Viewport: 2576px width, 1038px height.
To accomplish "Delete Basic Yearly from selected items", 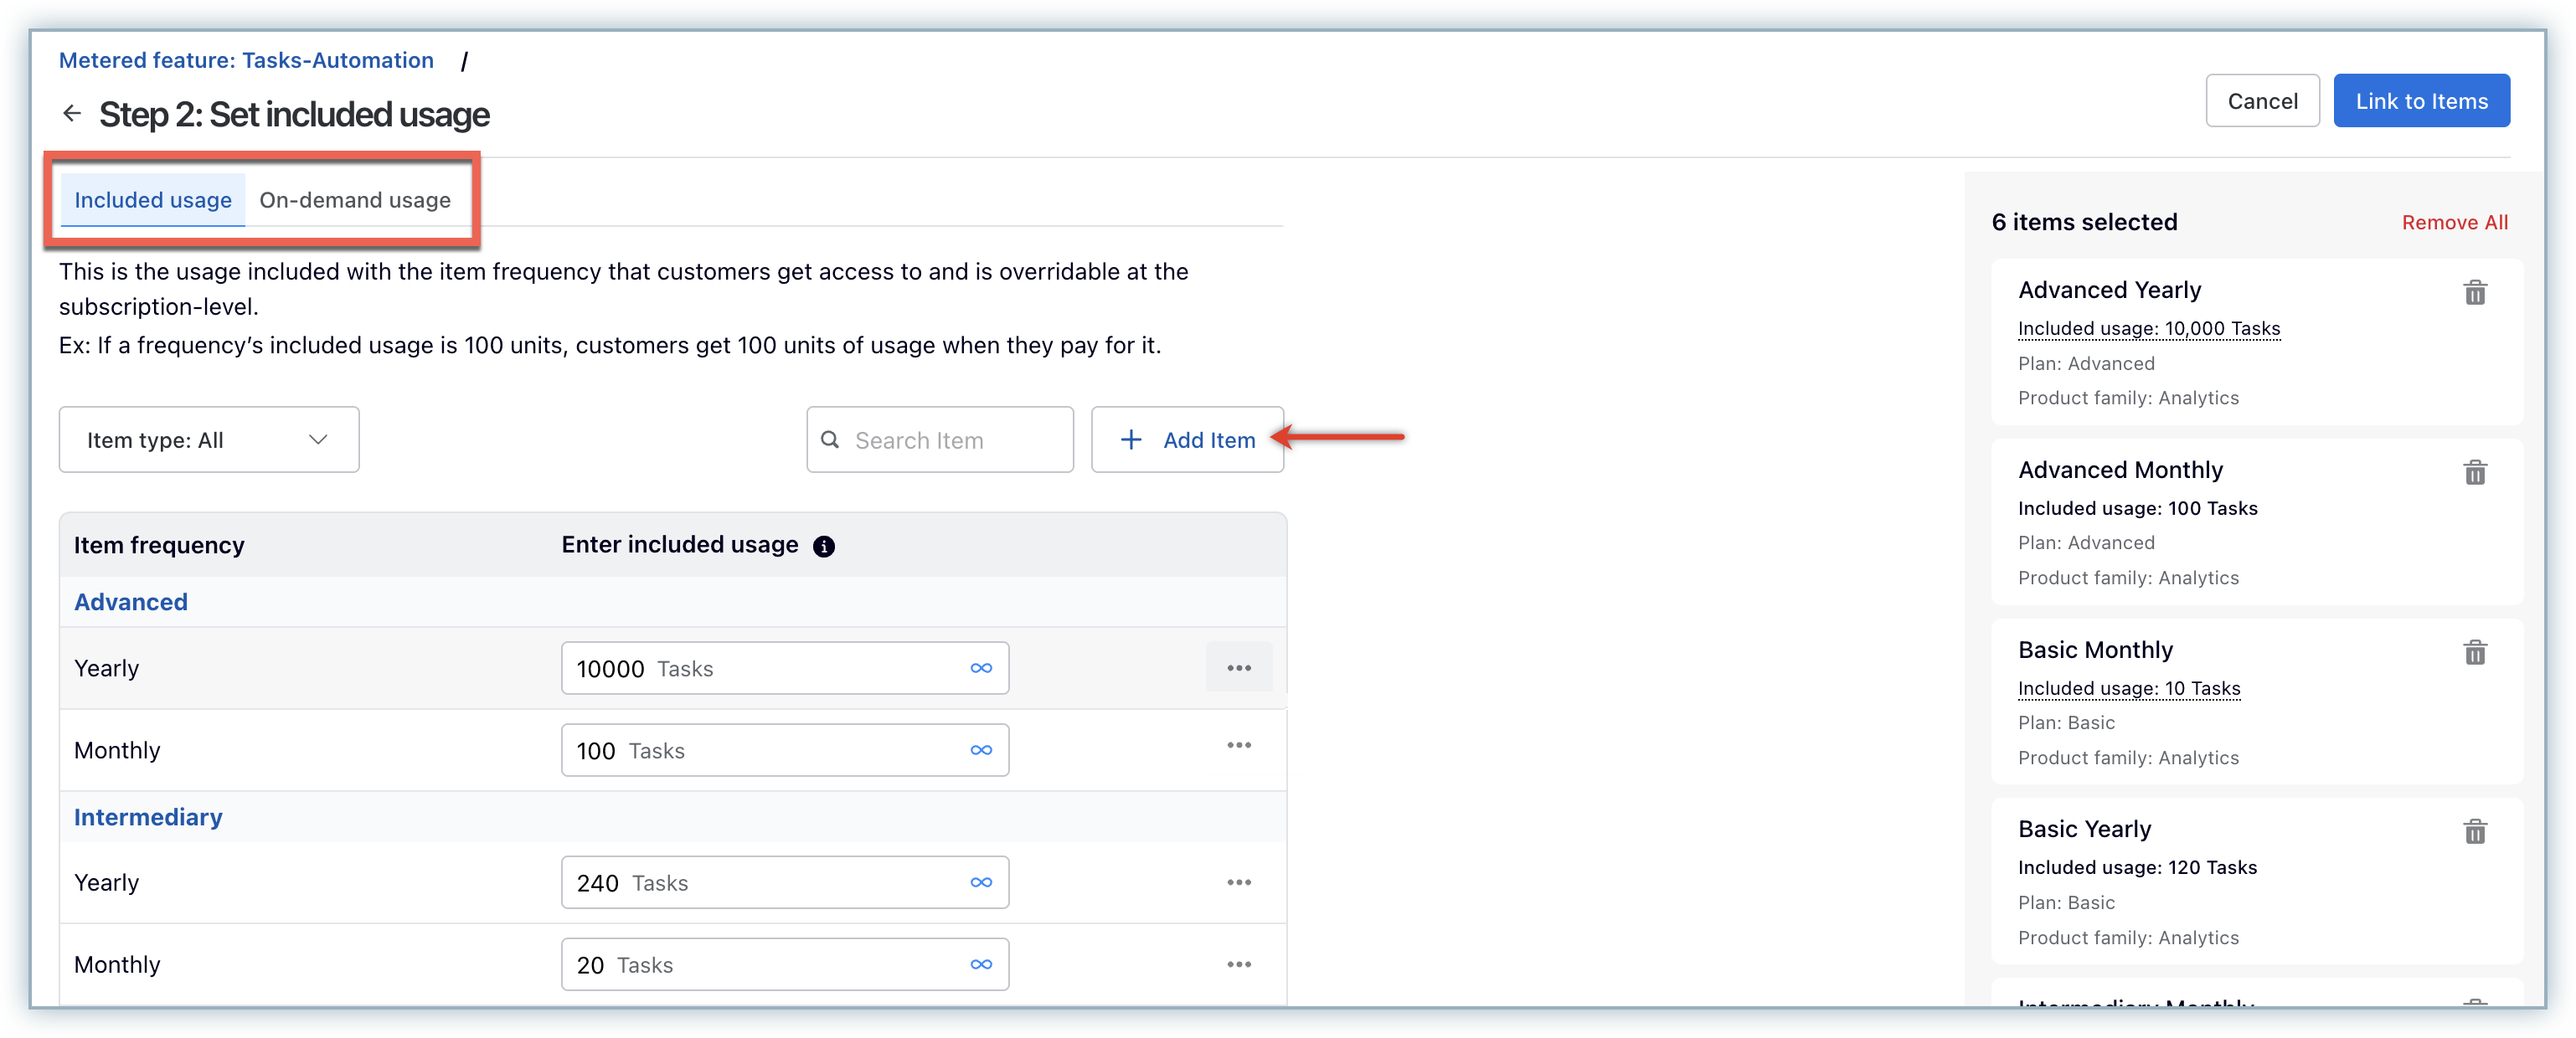I will pos(2474,831).
